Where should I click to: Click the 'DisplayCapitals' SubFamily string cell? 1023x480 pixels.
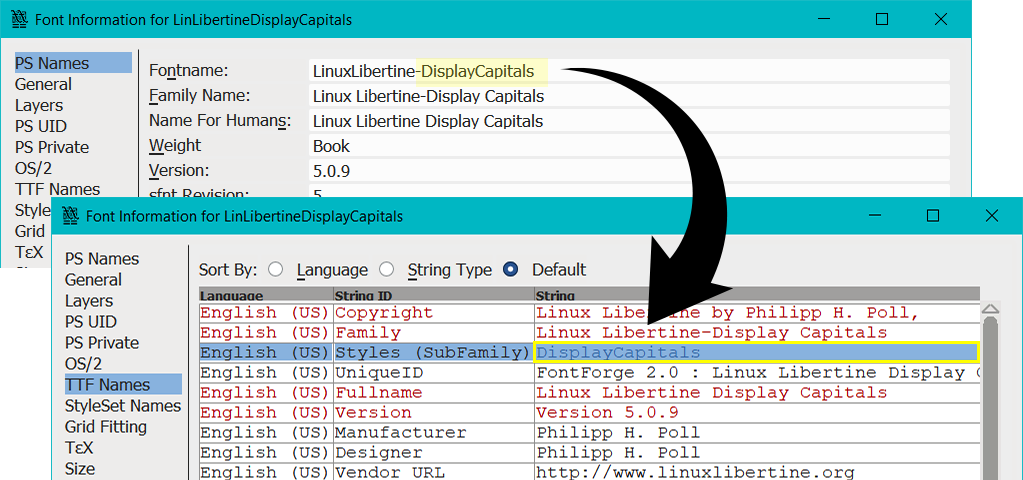point(757,352)
